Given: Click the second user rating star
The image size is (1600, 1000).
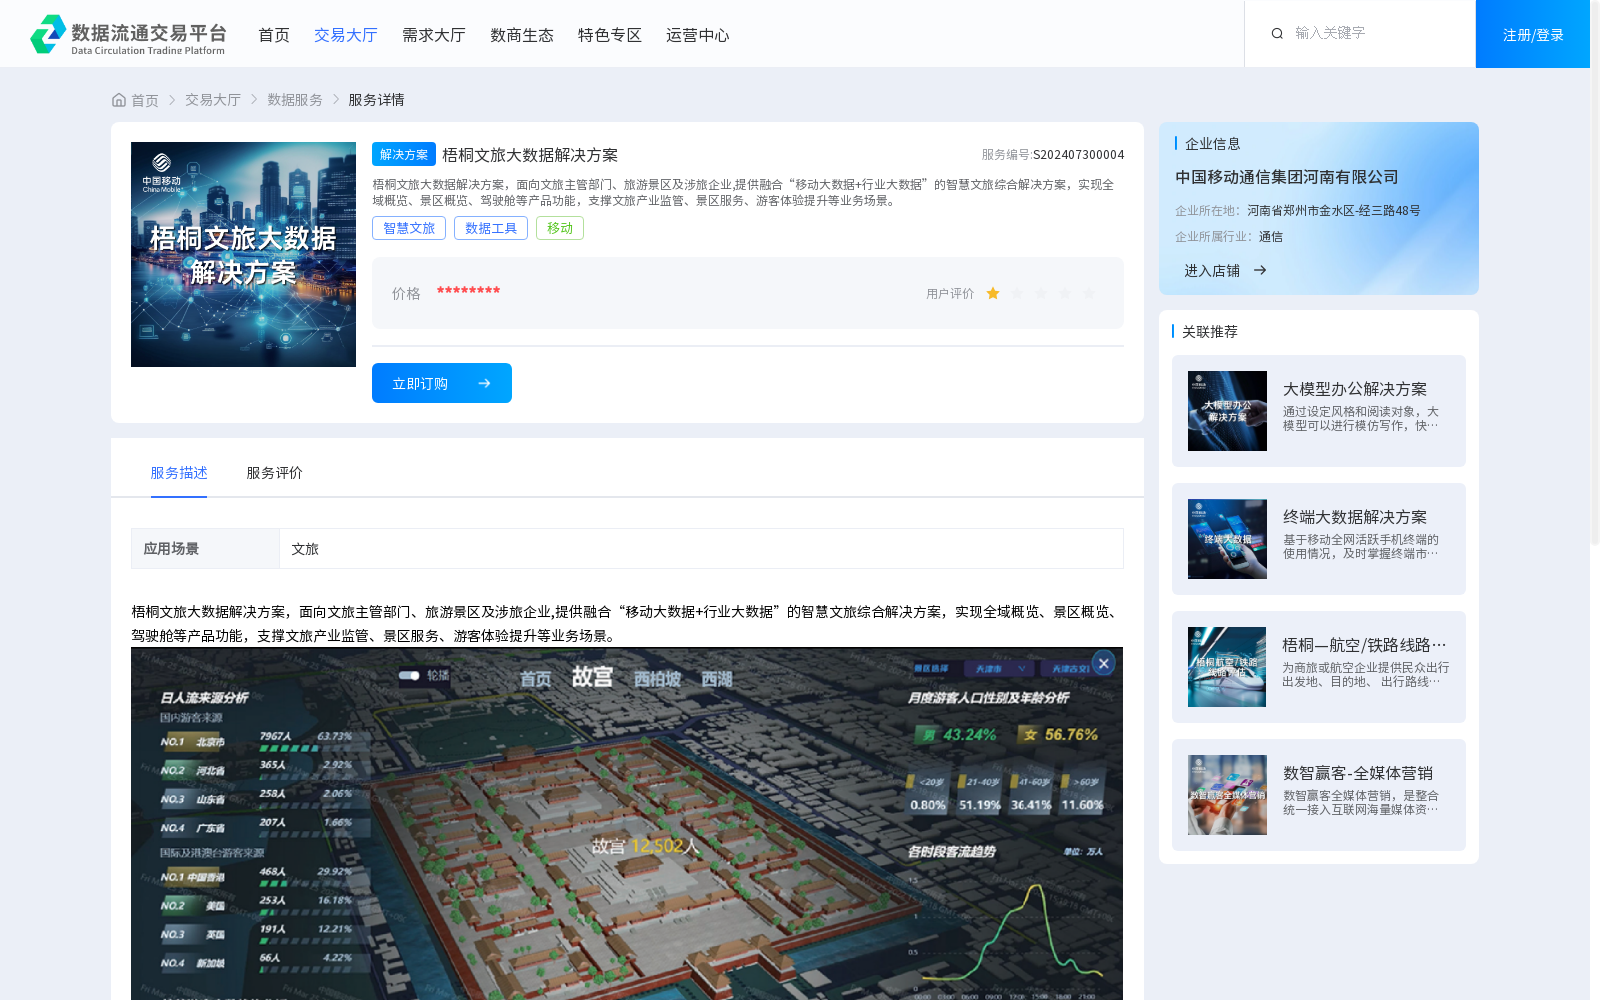Looking at the screenshot, I should pos(1017,293).
